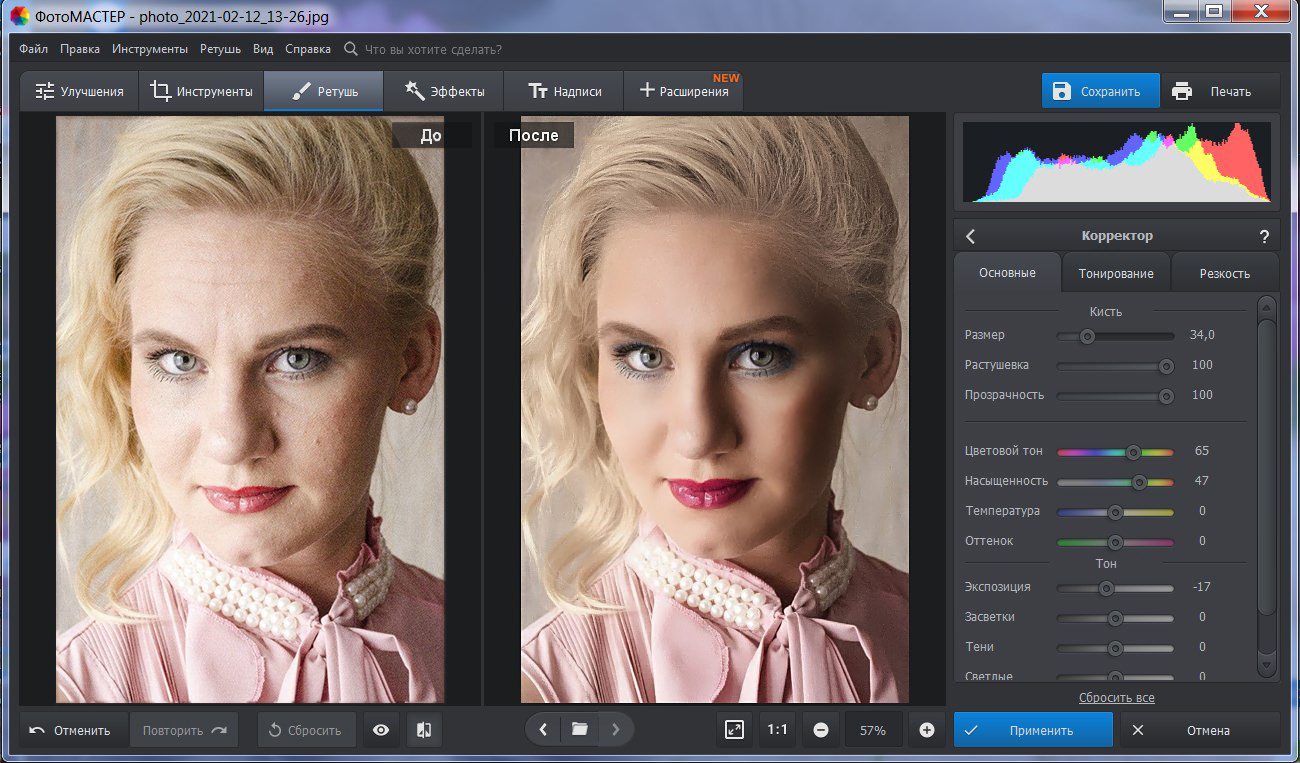The image size is (1300, 763).
Task: Click the back arrow in Корректор panel
Action: [970, 237]
